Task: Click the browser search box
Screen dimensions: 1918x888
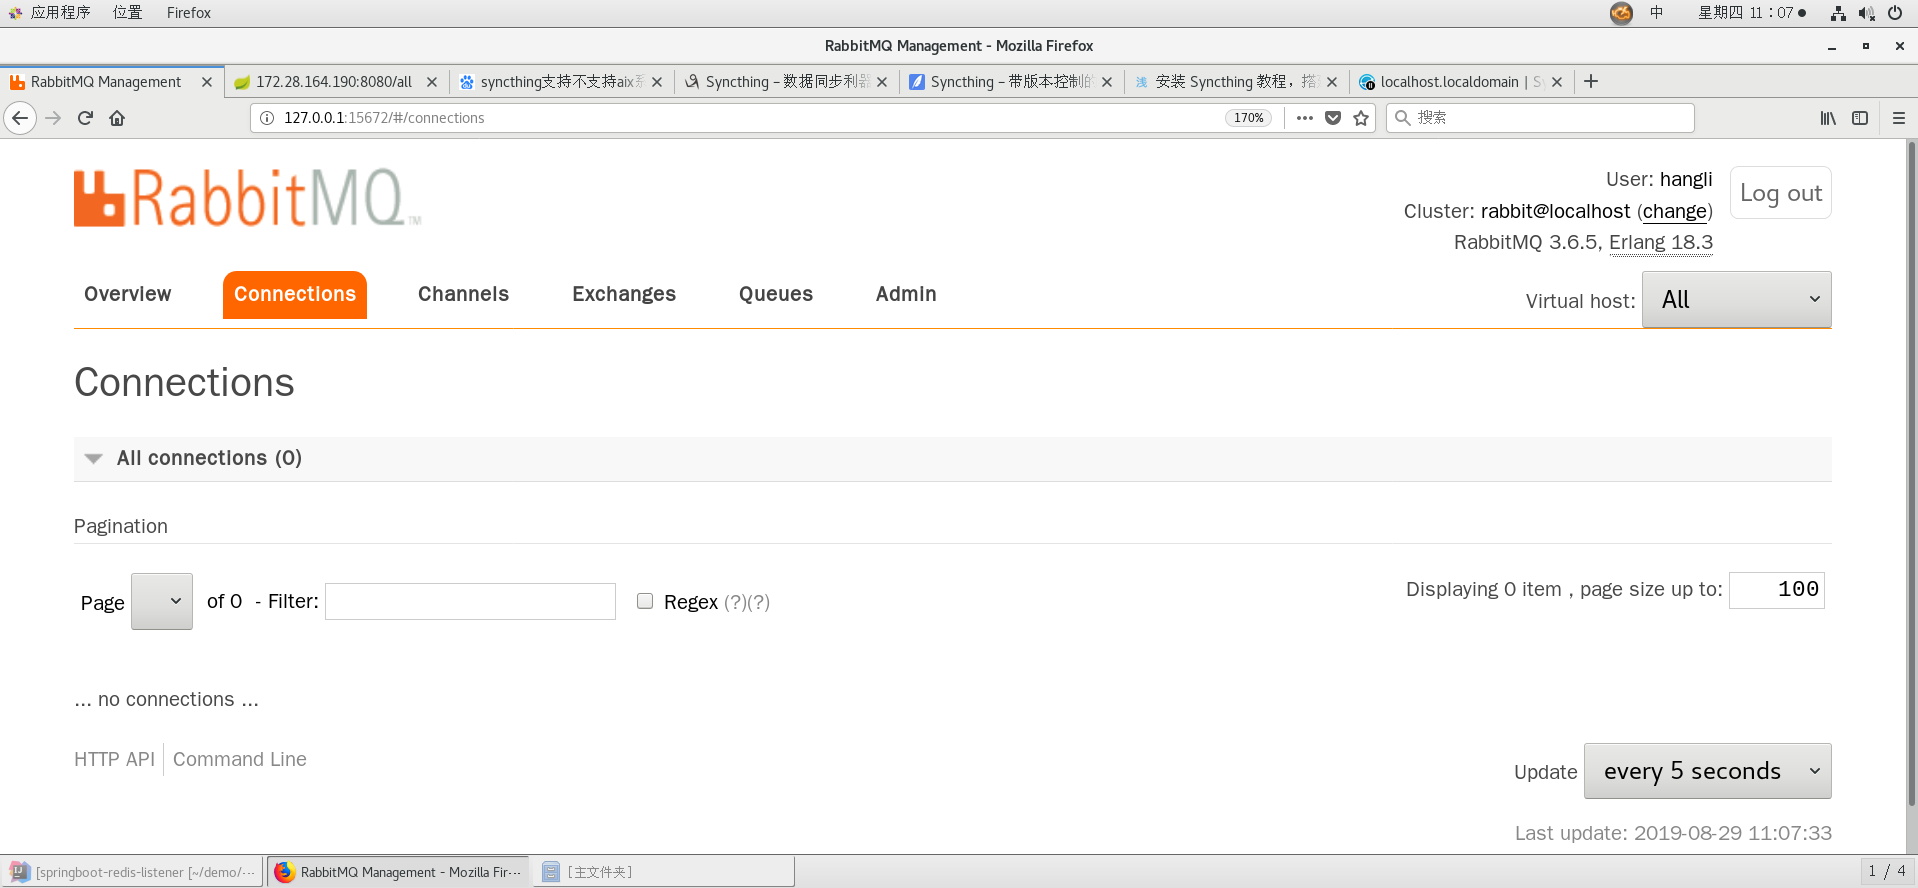Action: point(1540,118)
